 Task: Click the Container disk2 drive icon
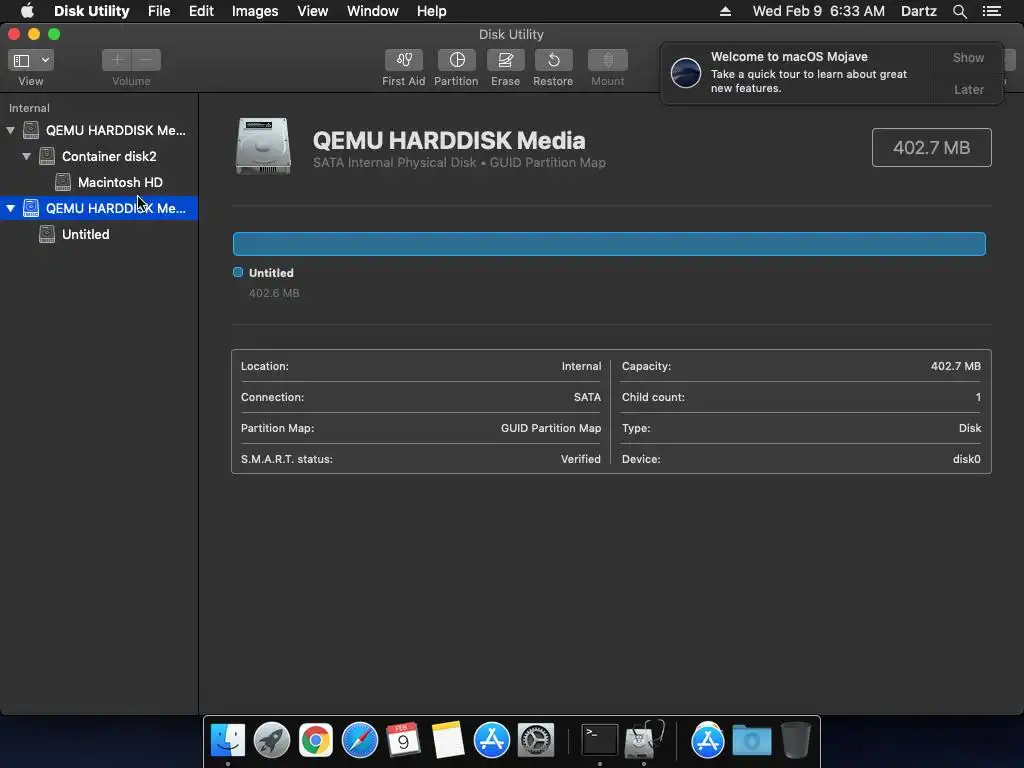(47, 156)
